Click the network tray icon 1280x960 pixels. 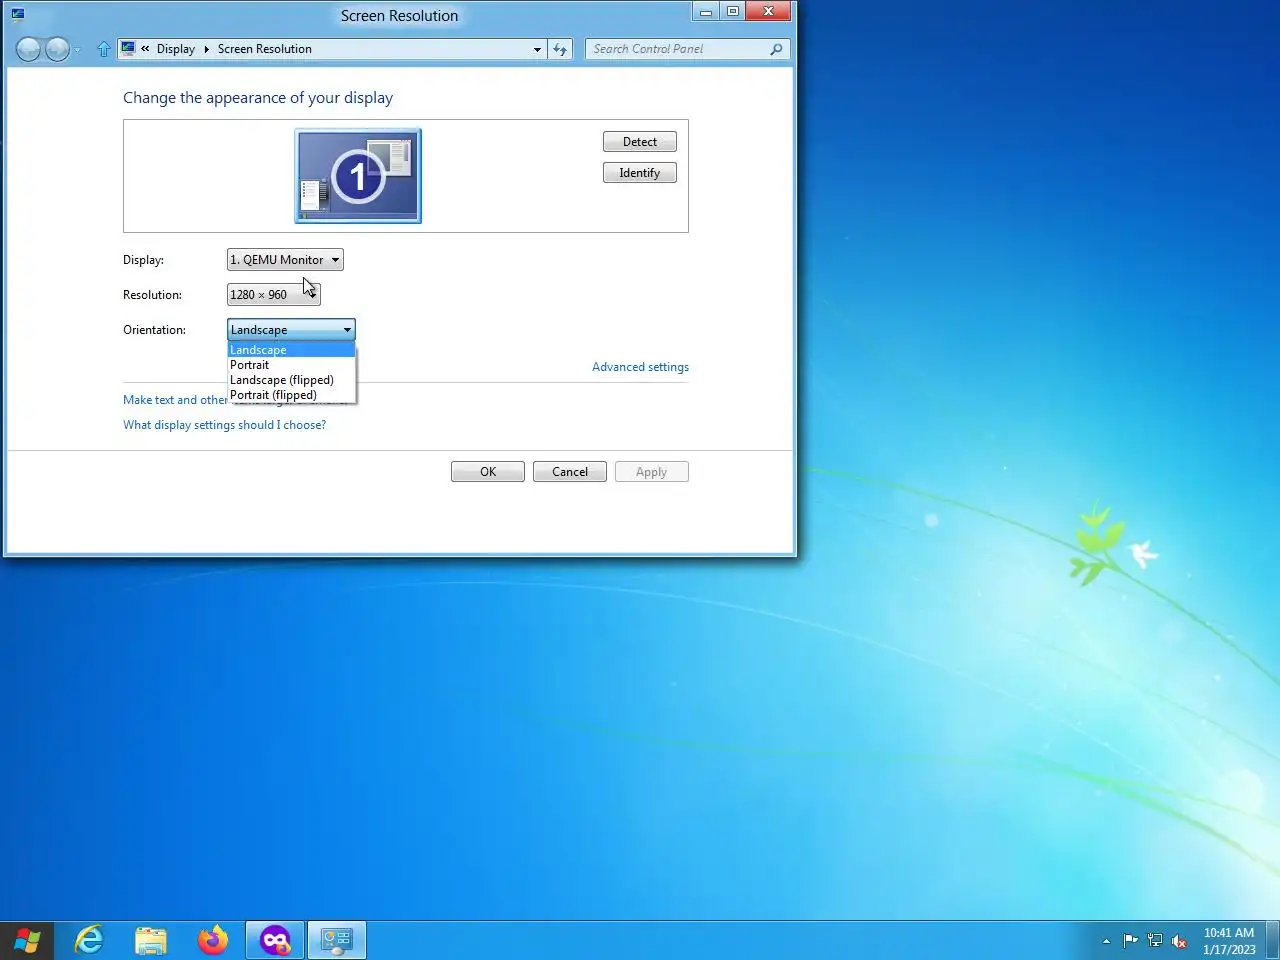point(1155,940)
